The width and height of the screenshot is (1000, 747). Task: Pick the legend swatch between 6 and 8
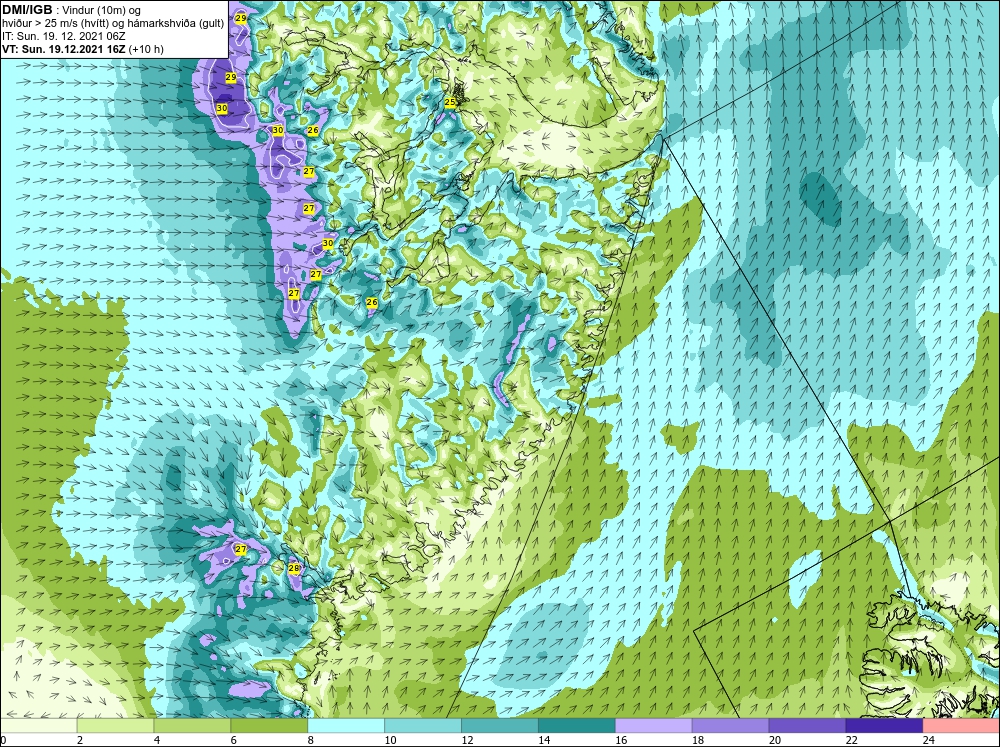click(x=269, y=726)
